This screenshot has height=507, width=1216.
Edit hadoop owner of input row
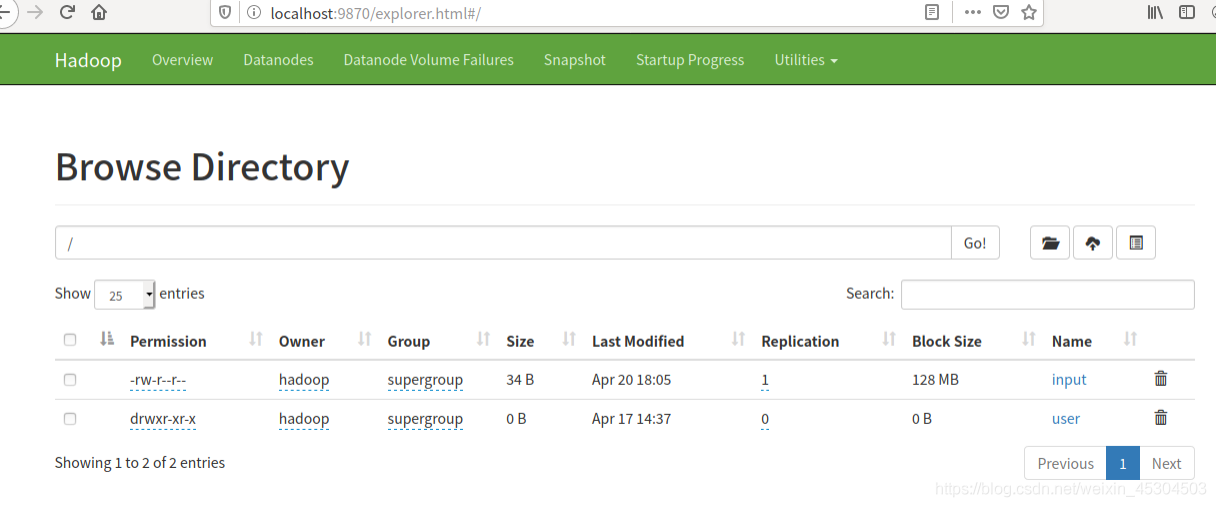[304, 380]
